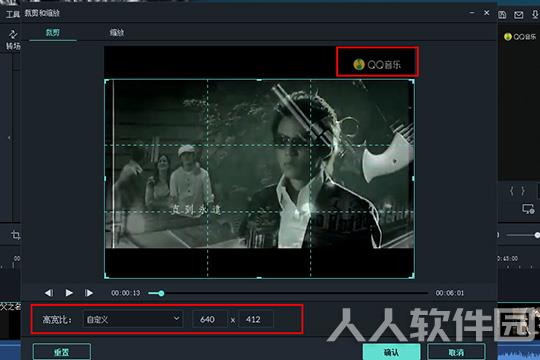Image resolution: width=540 pixels, height=360 pixels.
Task: Step back to the previous frame
Action: point(49,293)
